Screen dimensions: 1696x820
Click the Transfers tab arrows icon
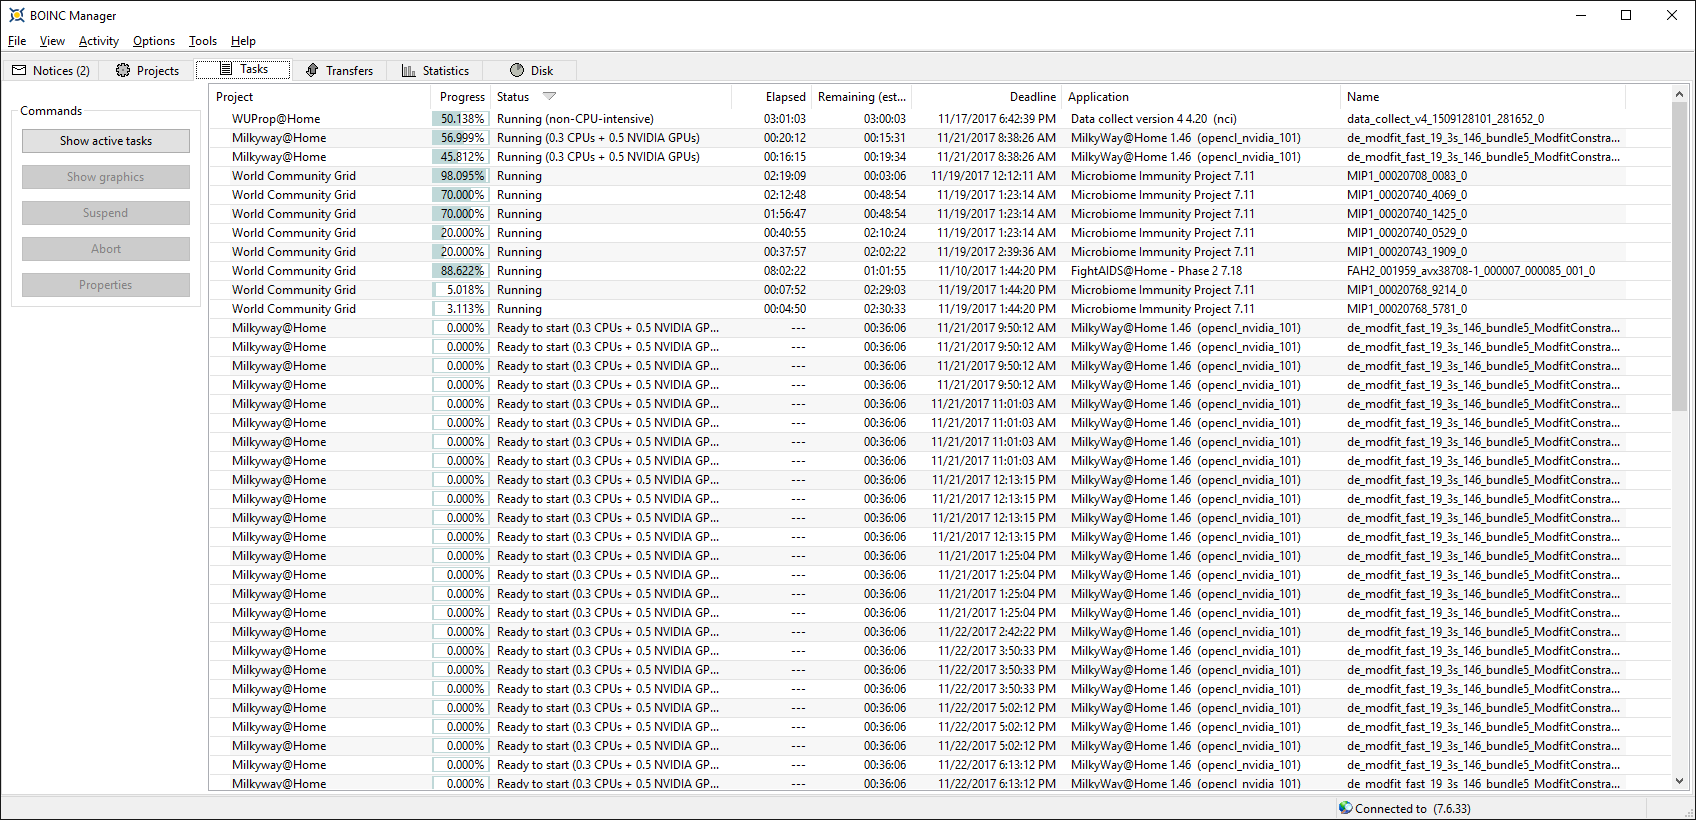(x=312, y=70)
